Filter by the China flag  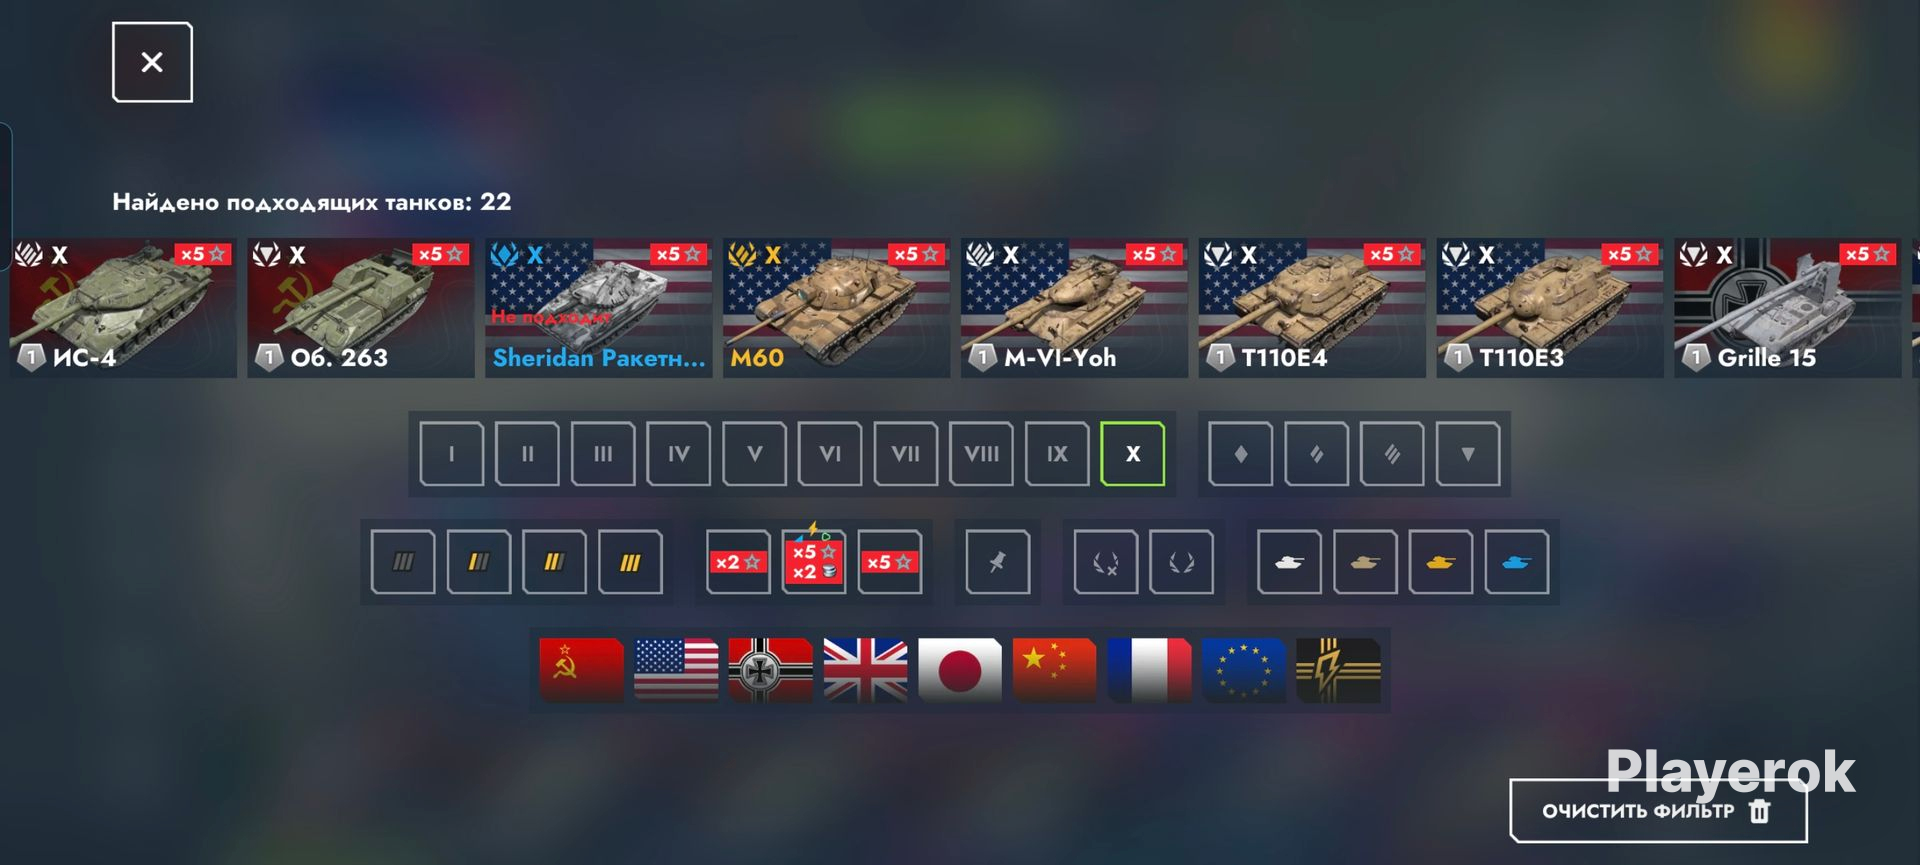tap(1054, 670)
